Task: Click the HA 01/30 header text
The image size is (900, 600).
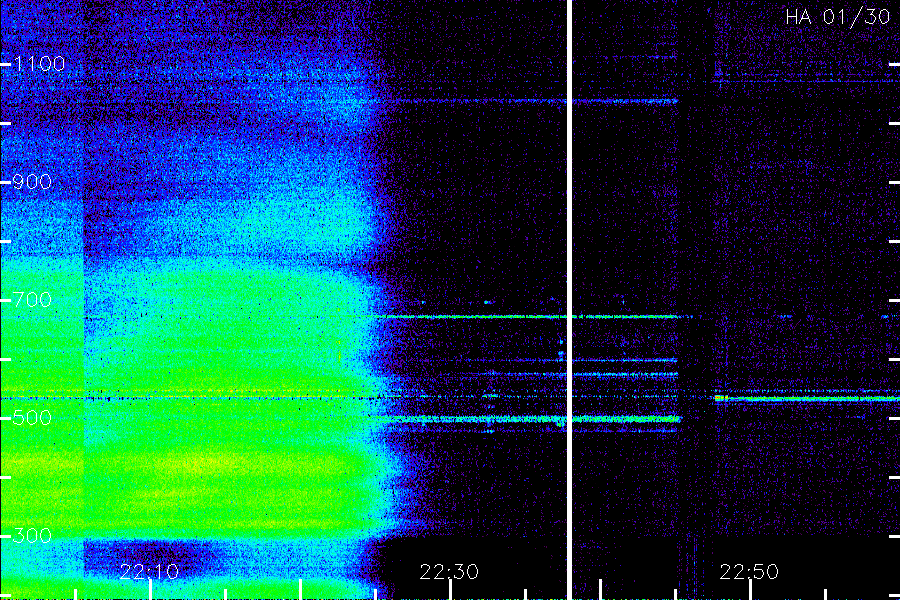Action: pyautogui.click(x=837, y=17)
